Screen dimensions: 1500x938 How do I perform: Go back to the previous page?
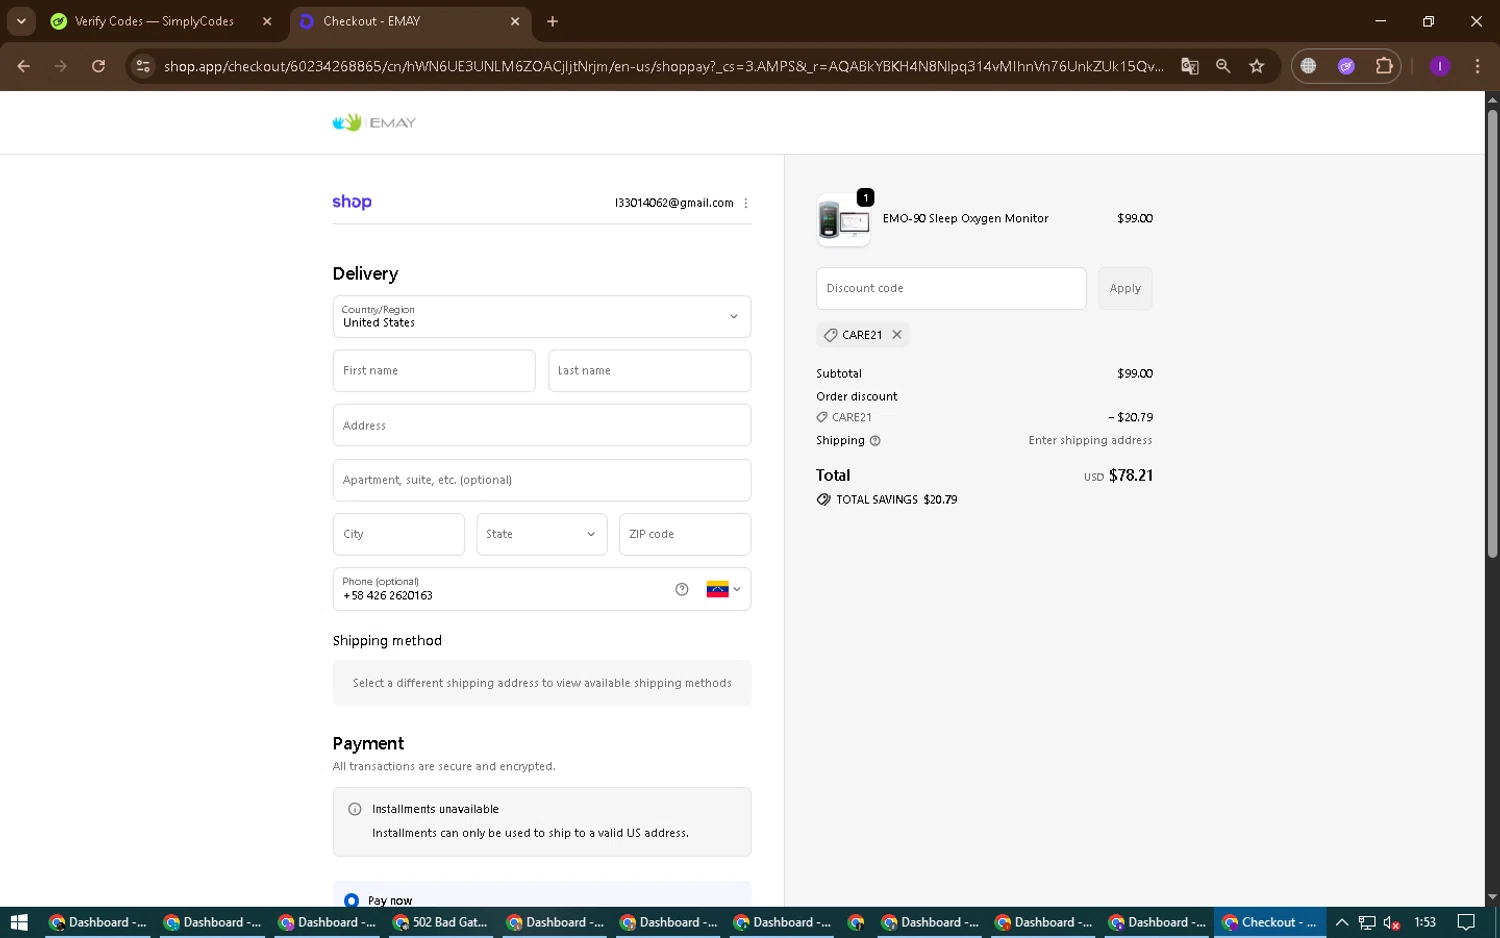click(x=24, y=66)
